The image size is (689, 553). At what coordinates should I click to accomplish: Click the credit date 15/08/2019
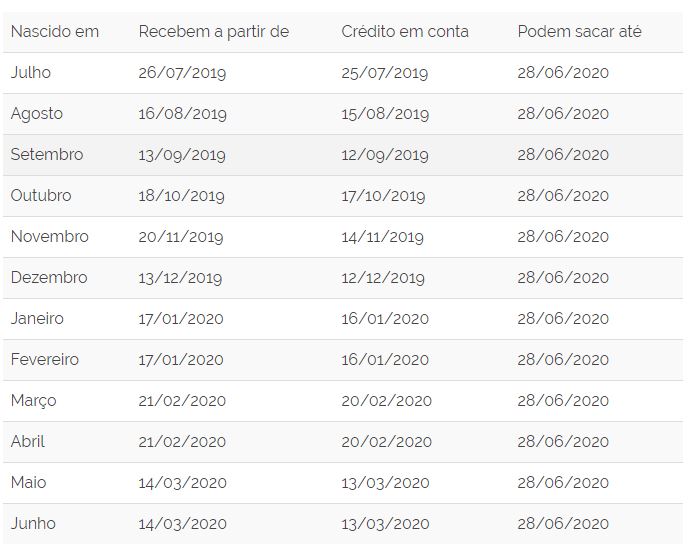384,114
